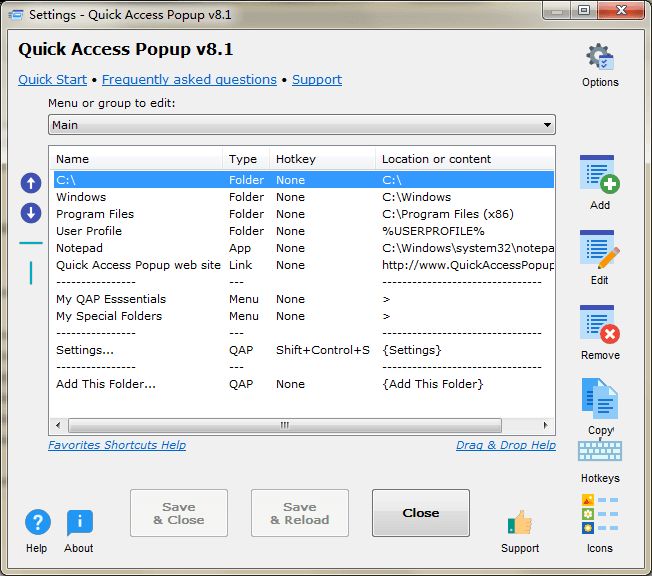Click the horizontal scrollbar thumb
Viewport: 652px width, 576px height.
(x=285, y=425)
